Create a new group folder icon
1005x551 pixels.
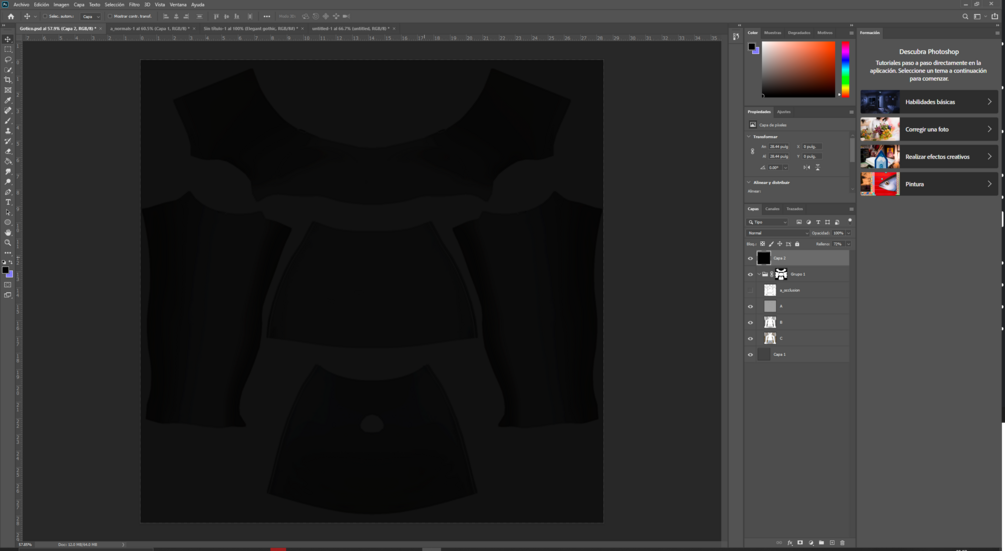[821, 543]
